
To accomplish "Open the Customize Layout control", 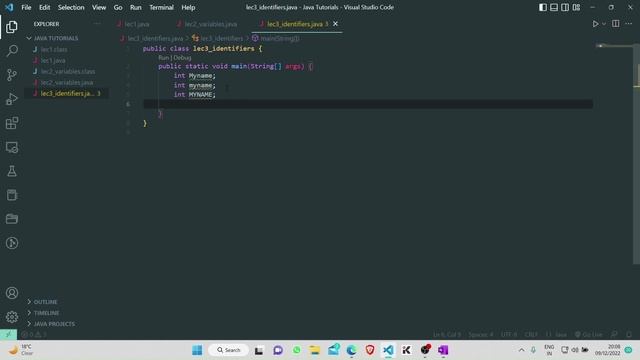I will [x=576, y=7].
